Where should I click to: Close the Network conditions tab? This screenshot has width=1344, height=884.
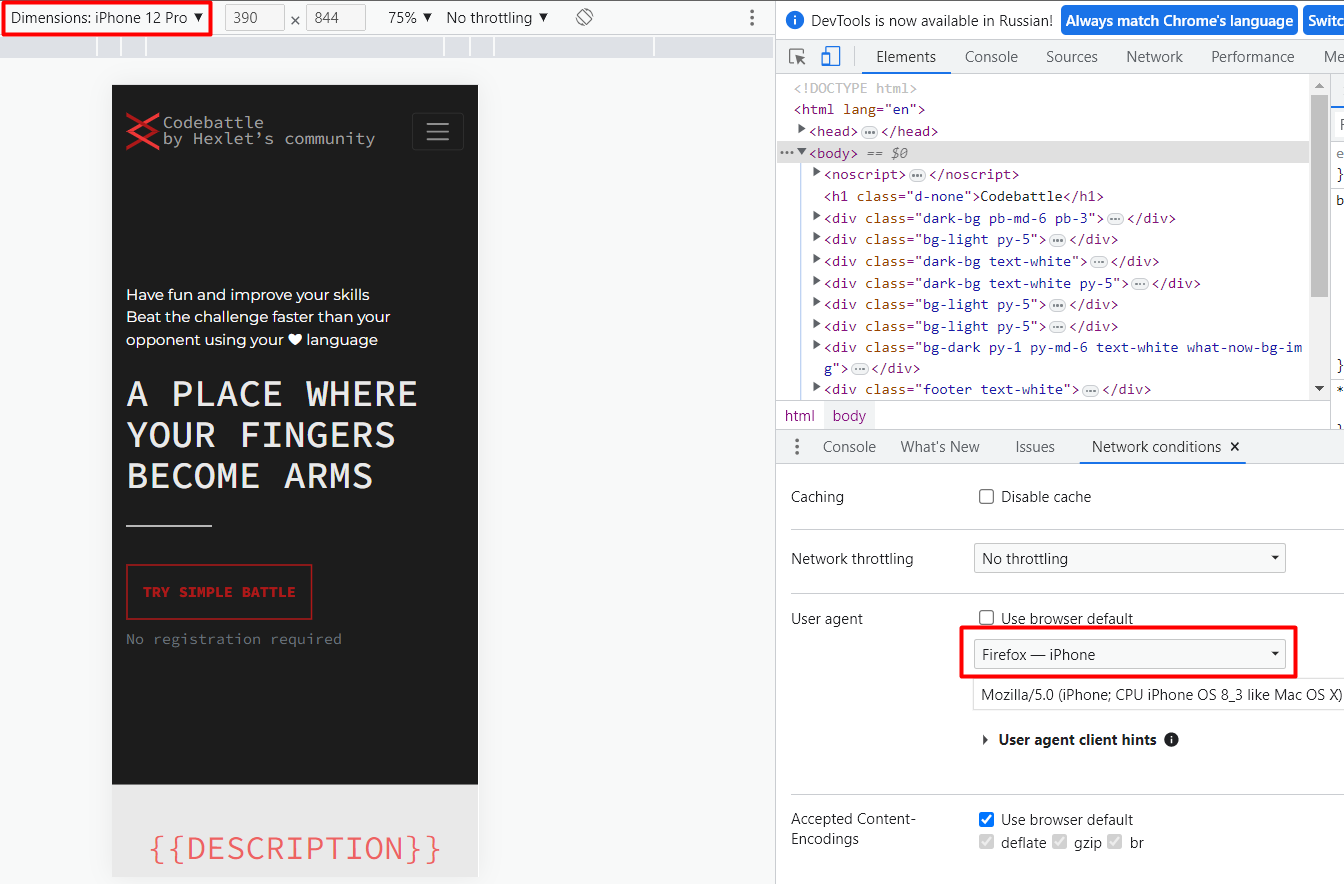point(1235,447)
